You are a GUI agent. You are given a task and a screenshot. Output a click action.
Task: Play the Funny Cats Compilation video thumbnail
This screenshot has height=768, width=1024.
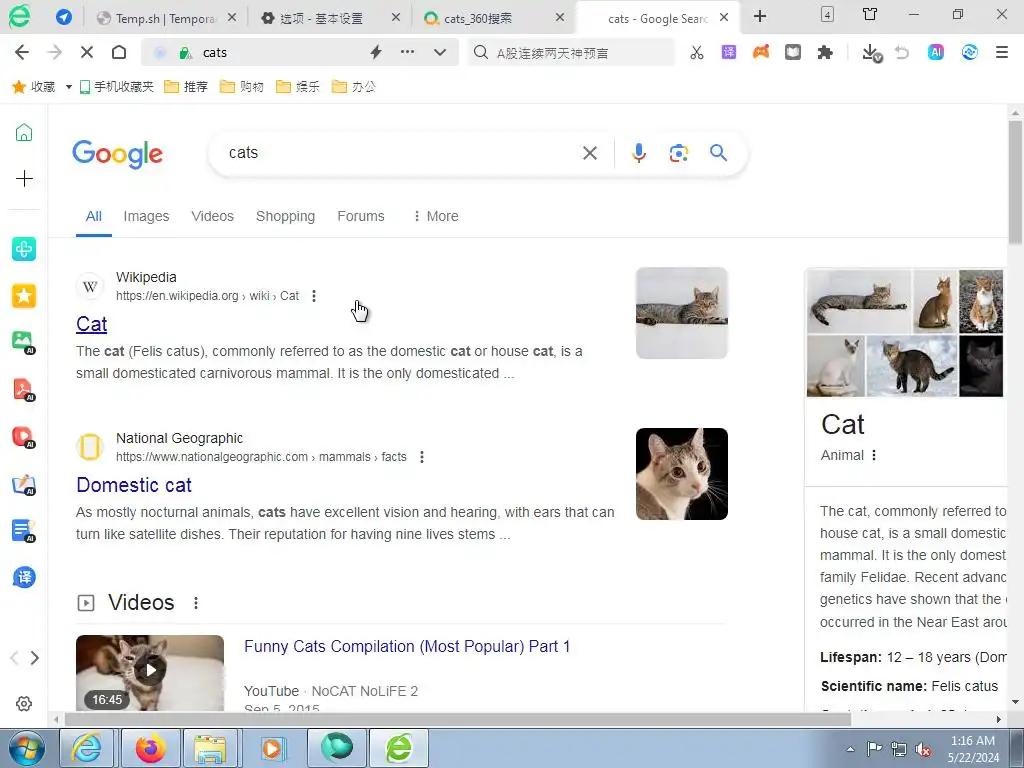click(150, 672)
